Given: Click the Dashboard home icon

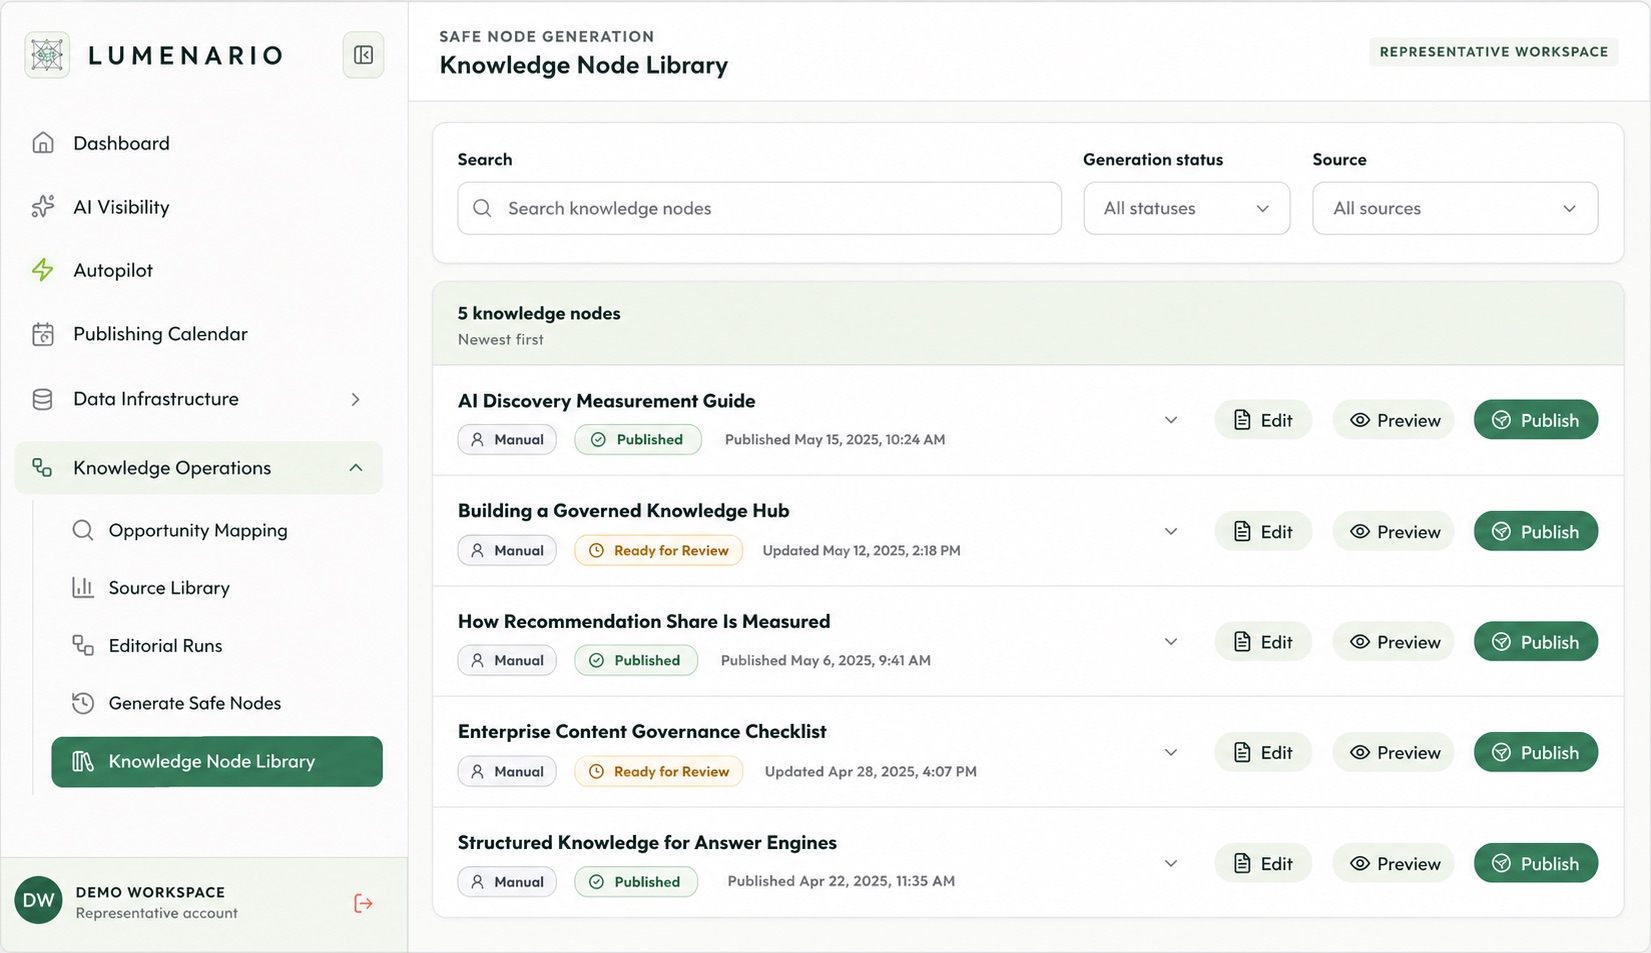Looking at the screenshot, I should (x=43, y=143).
